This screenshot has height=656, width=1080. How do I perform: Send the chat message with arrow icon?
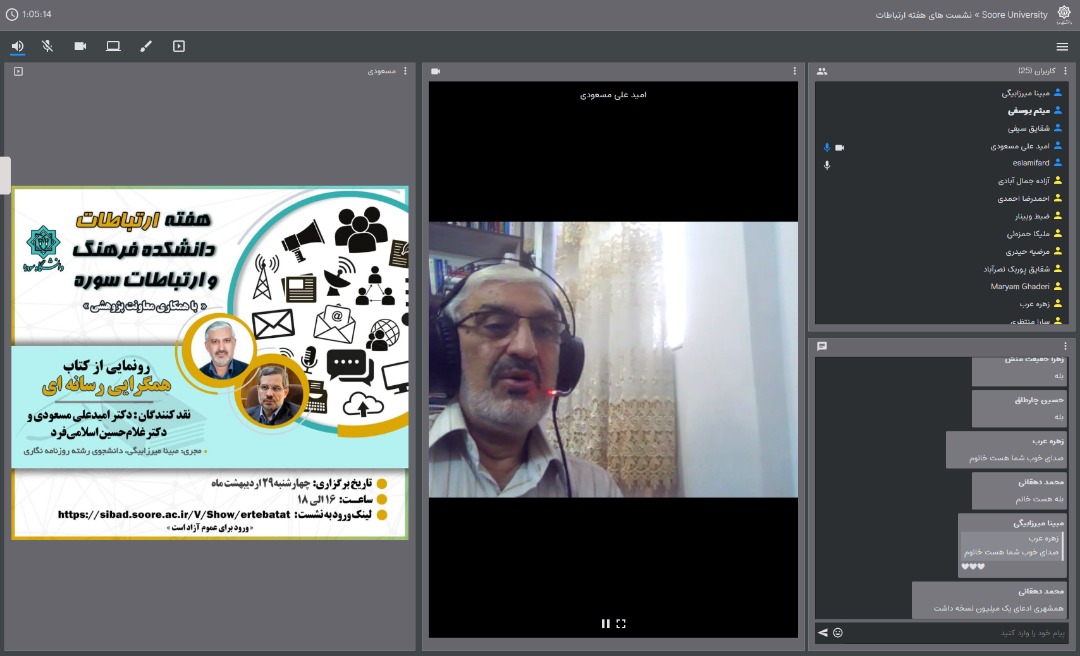822,633
